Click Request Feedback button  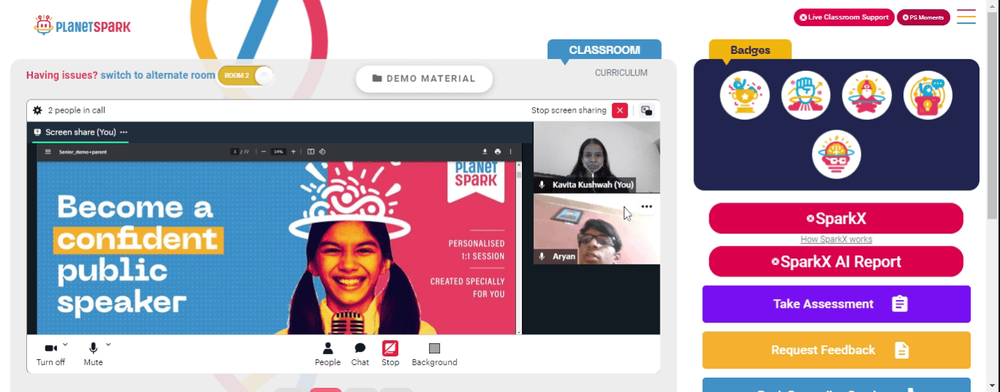click(836, 350)
